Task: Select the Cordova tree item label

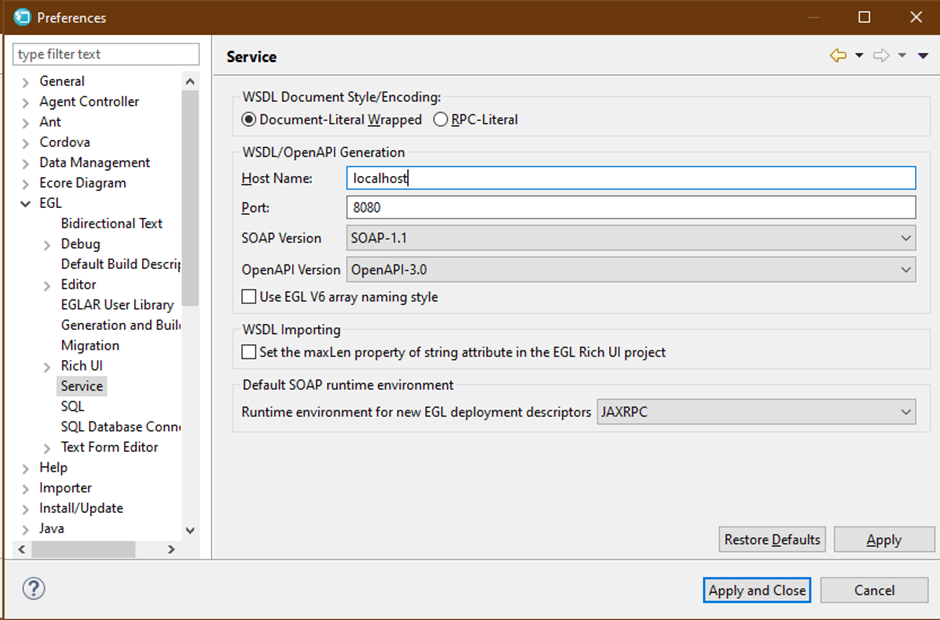Action: [65, 142]
